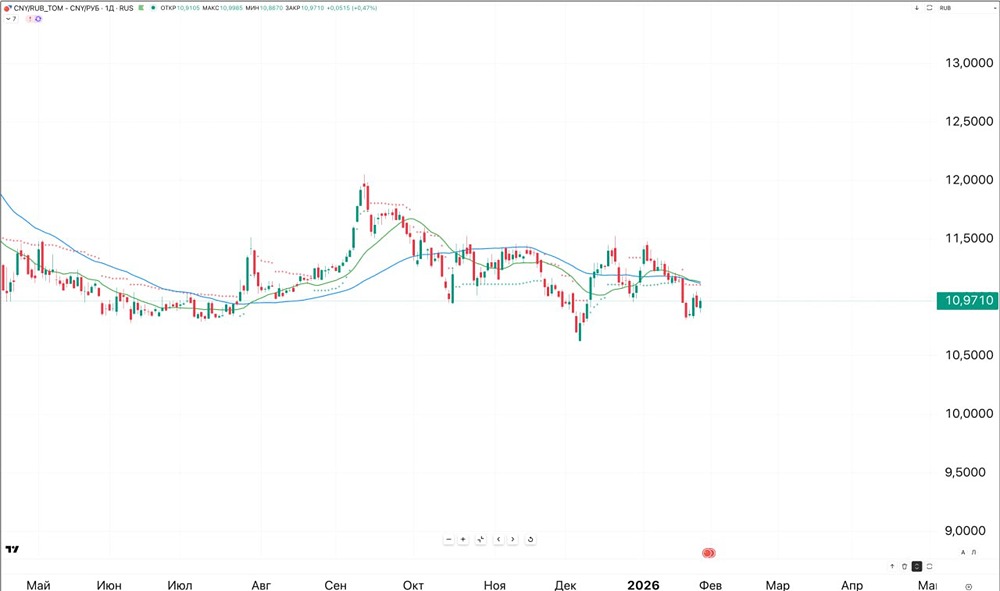This screenshot has height=591, width=1000.
Task: Click the 13,0000 price axis label
Action: point(969,62)
